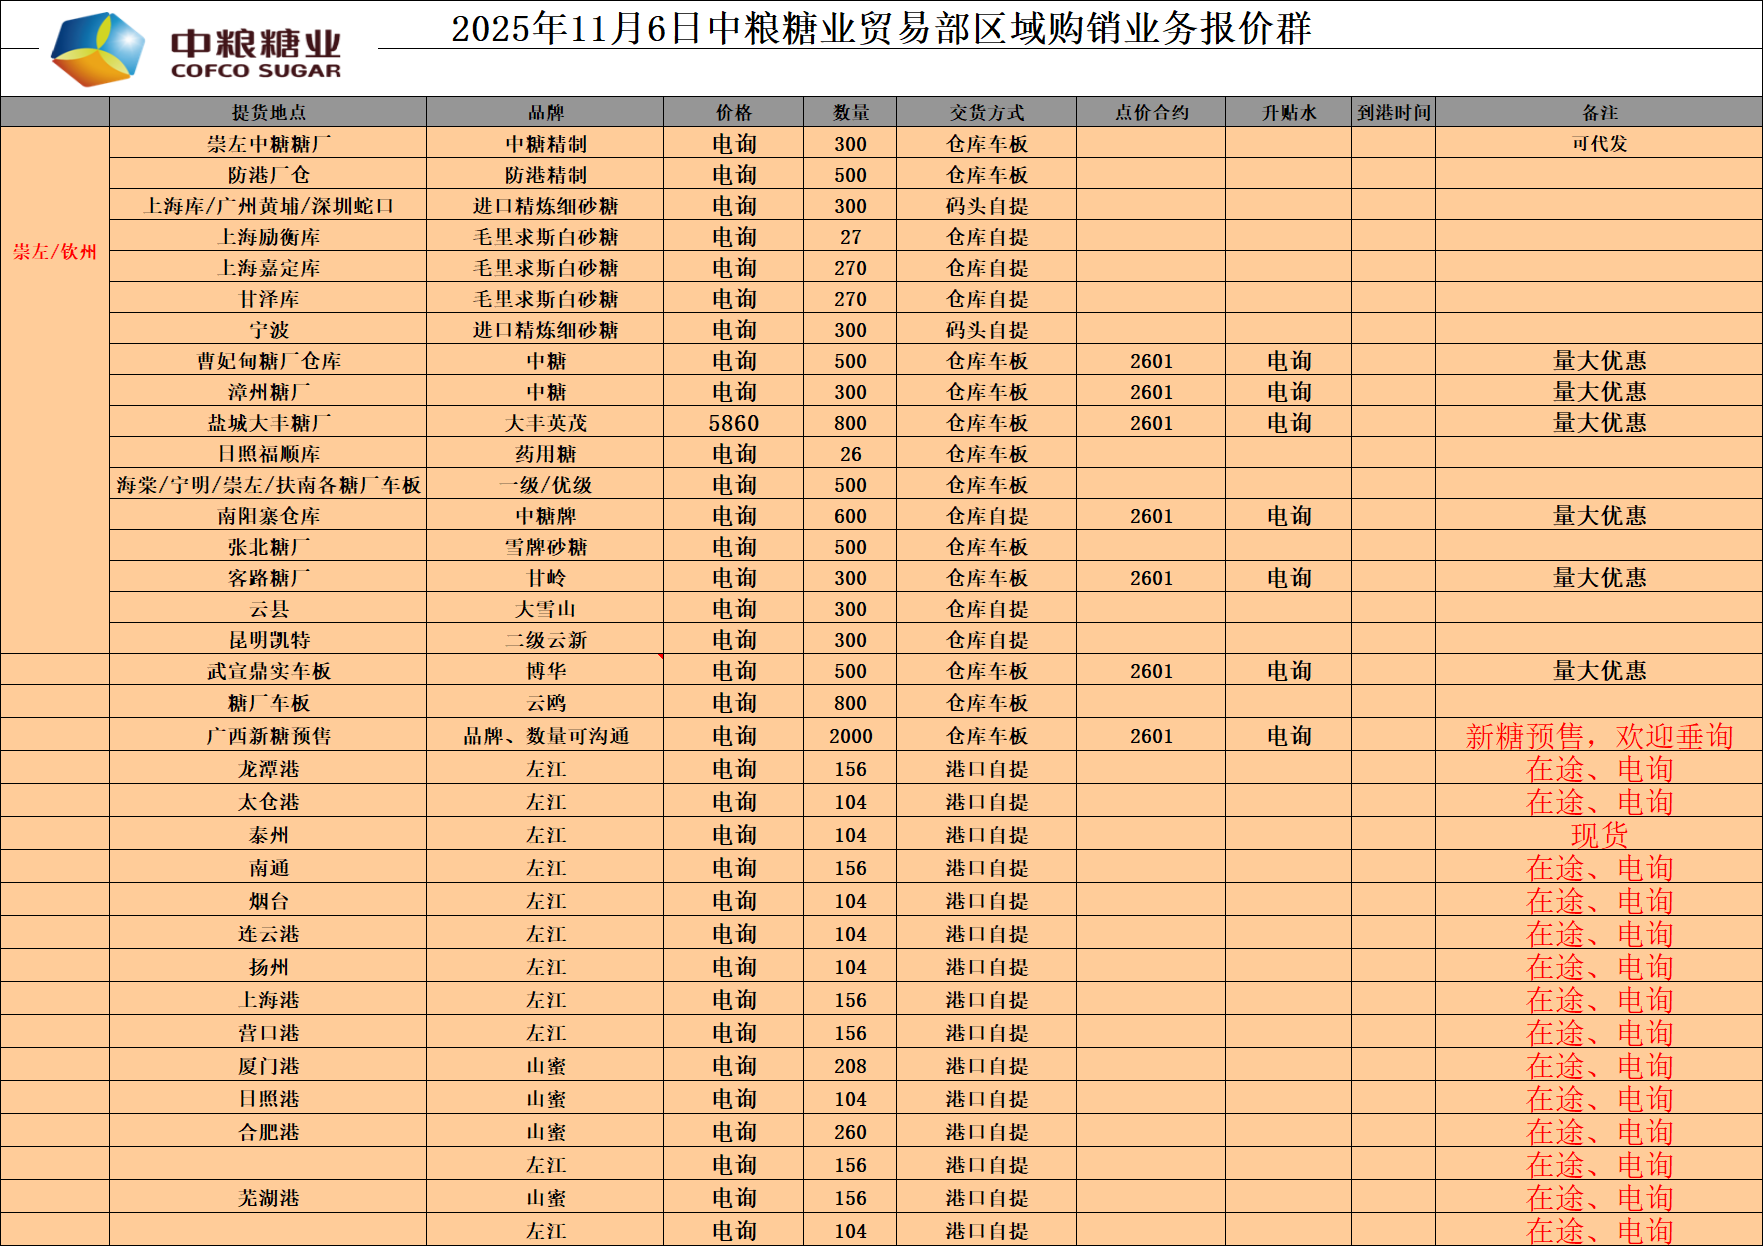Select the 品牌 column header

click(x=545, y=112)
